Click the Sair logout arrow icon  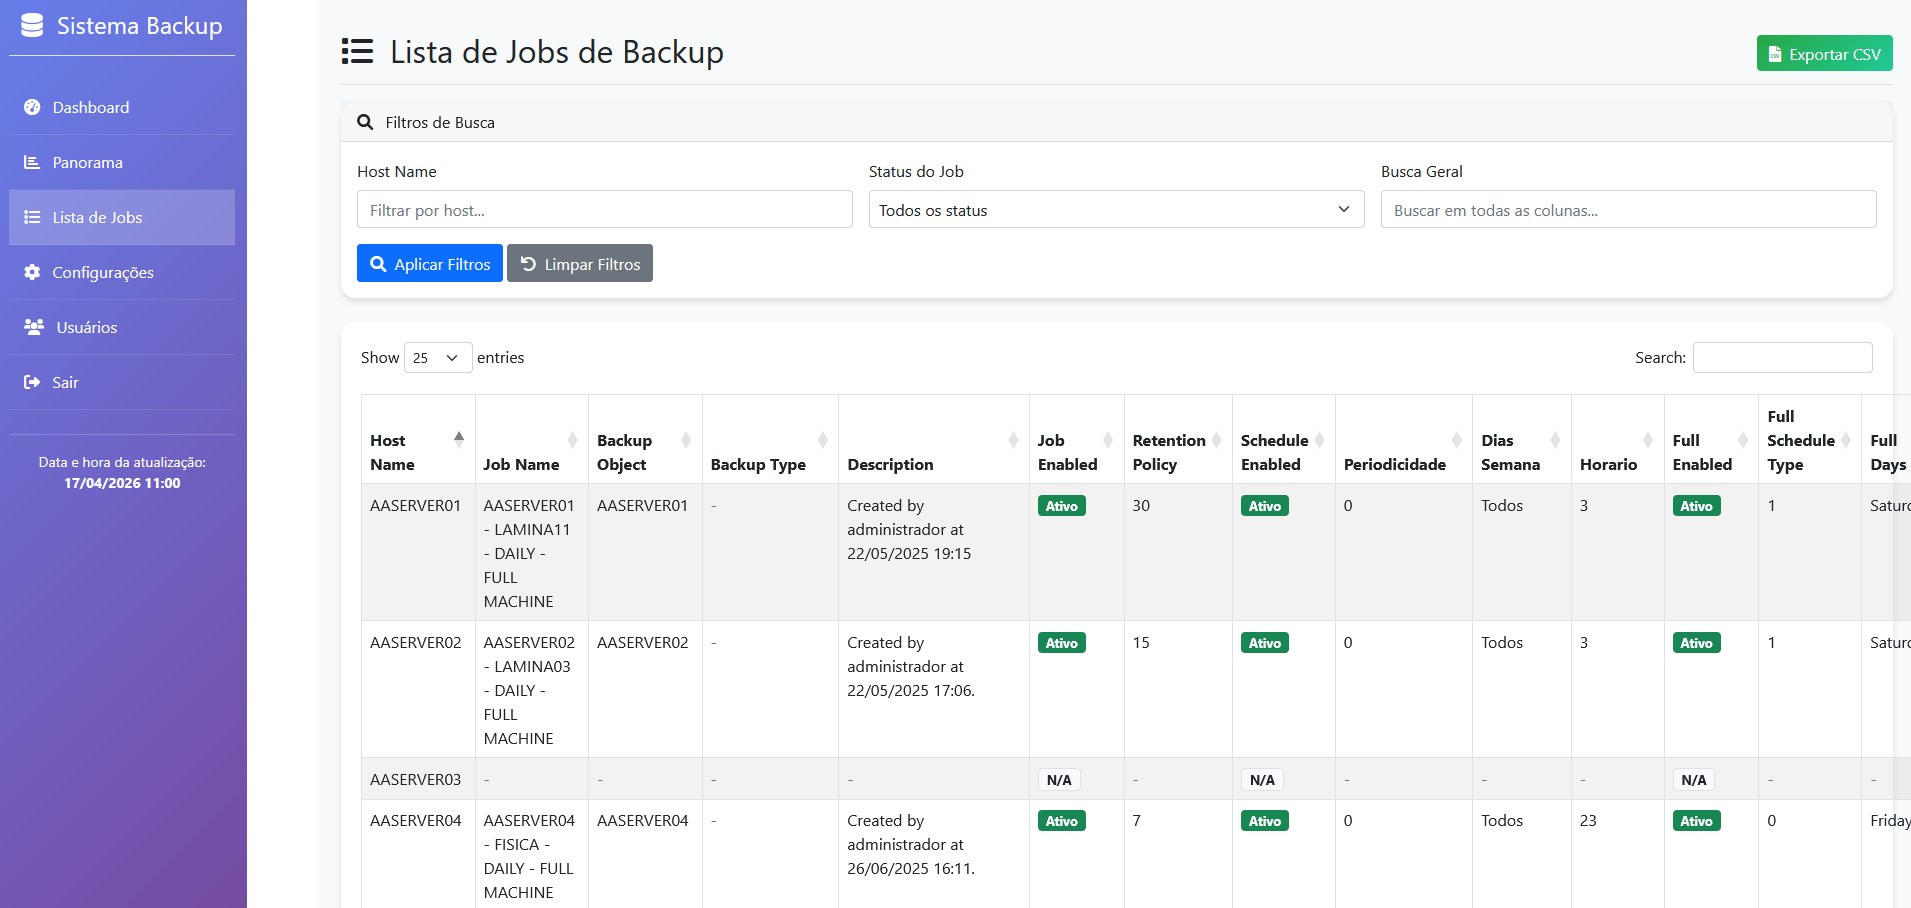(x=32, y=382)
